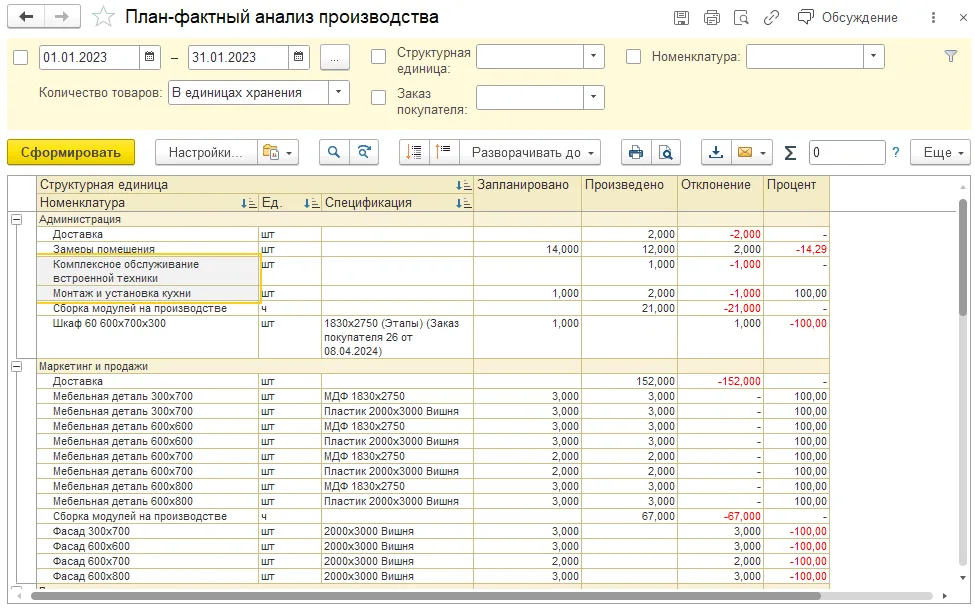Click the period selection ellipsis button
This screenshot has width=975, height=613.
[335, 58]
